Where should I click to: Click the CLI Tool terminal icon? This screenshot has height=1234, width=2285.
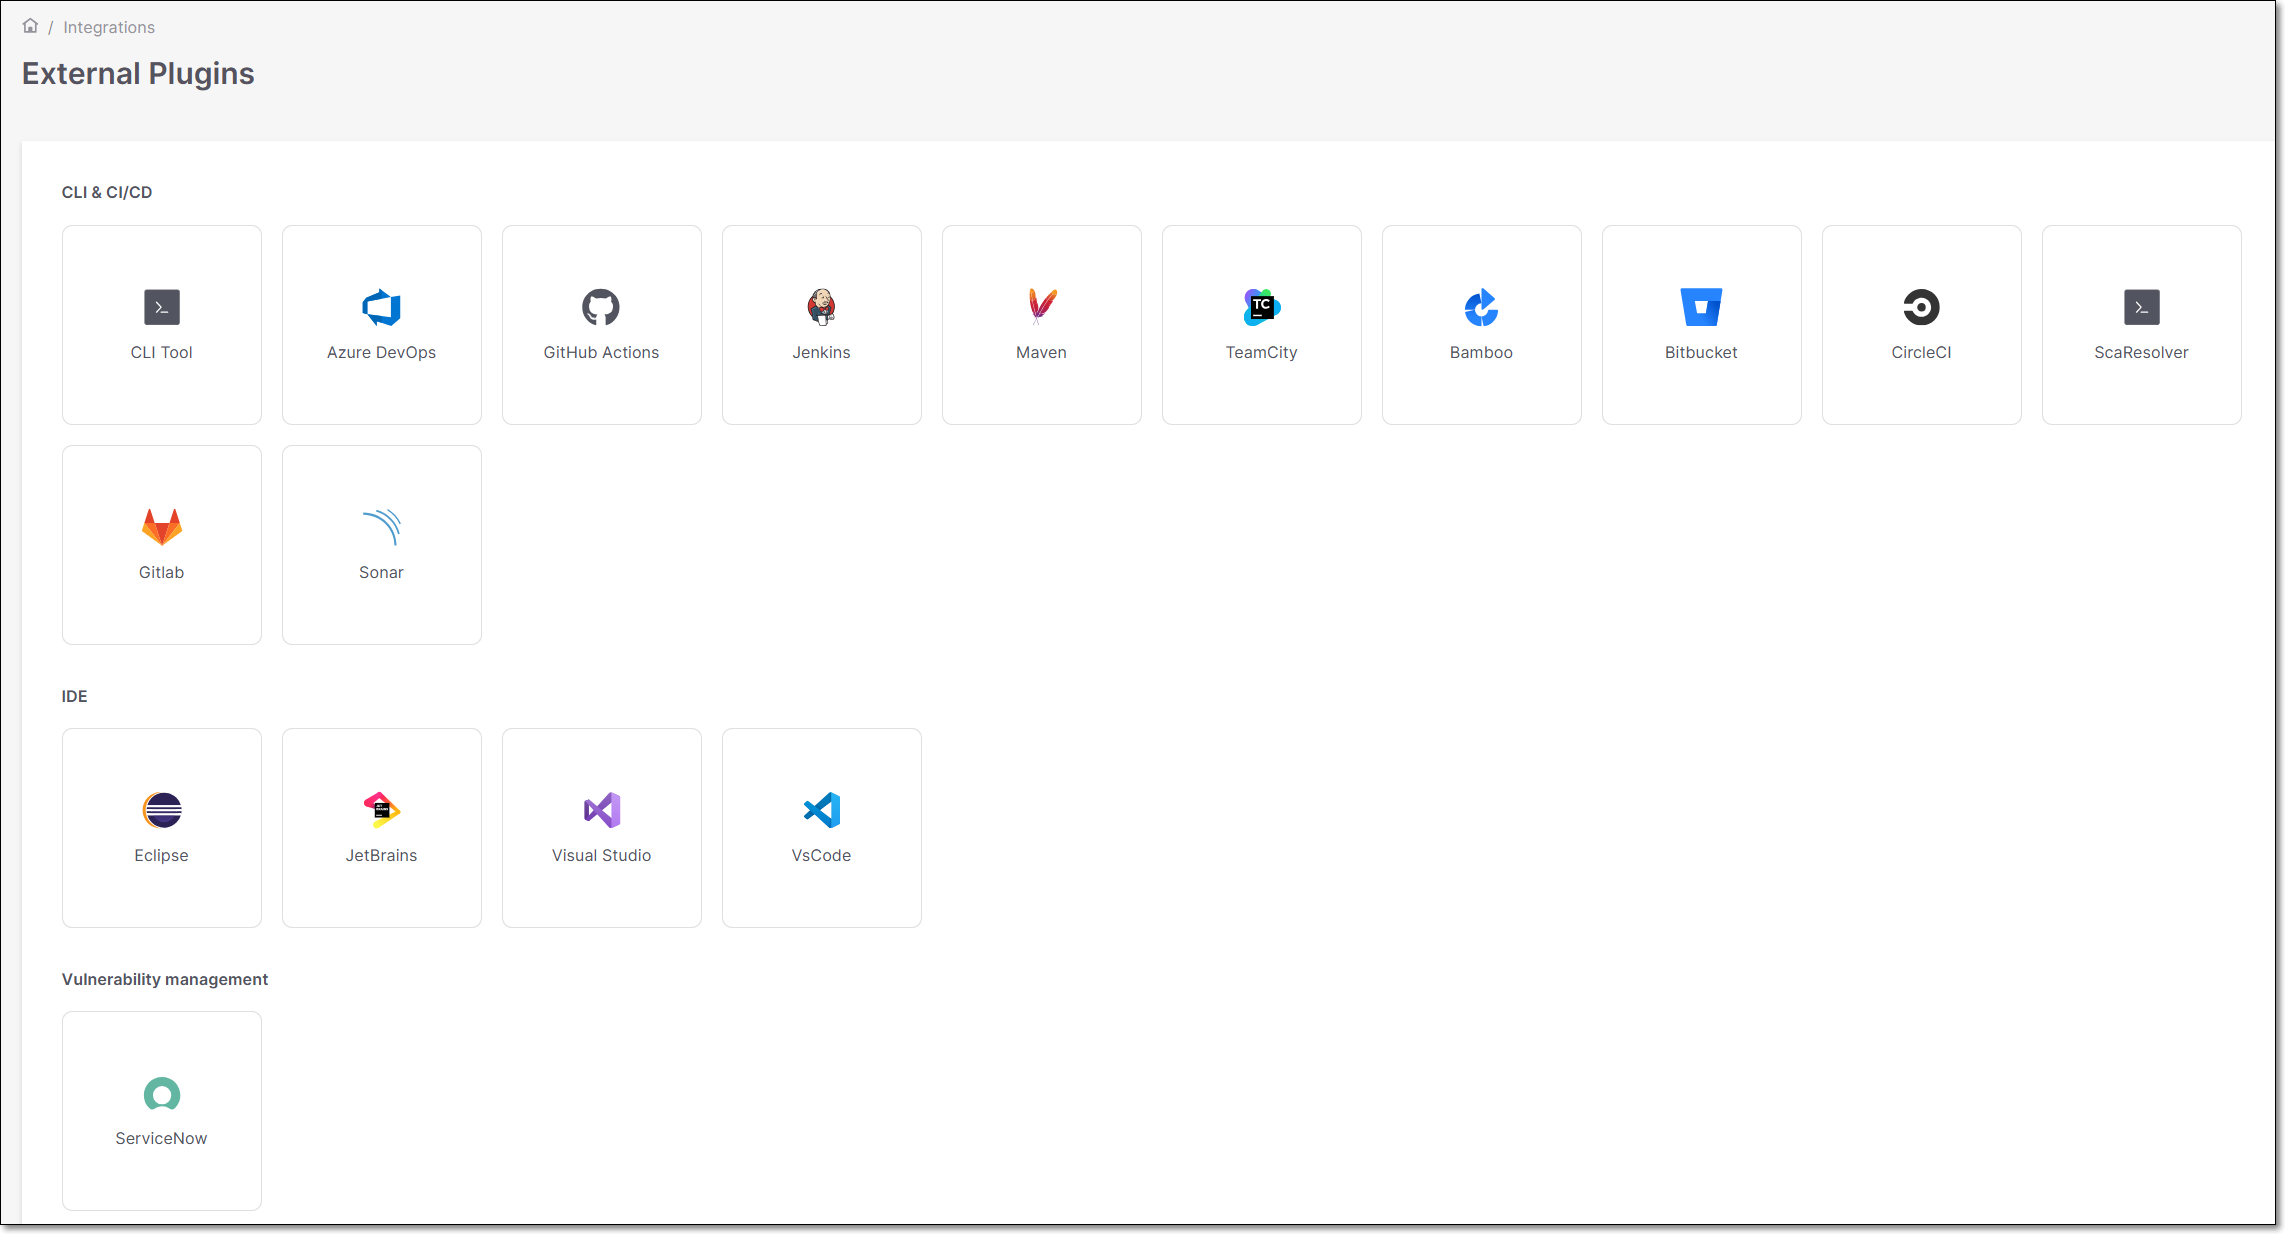pos(162,307)
